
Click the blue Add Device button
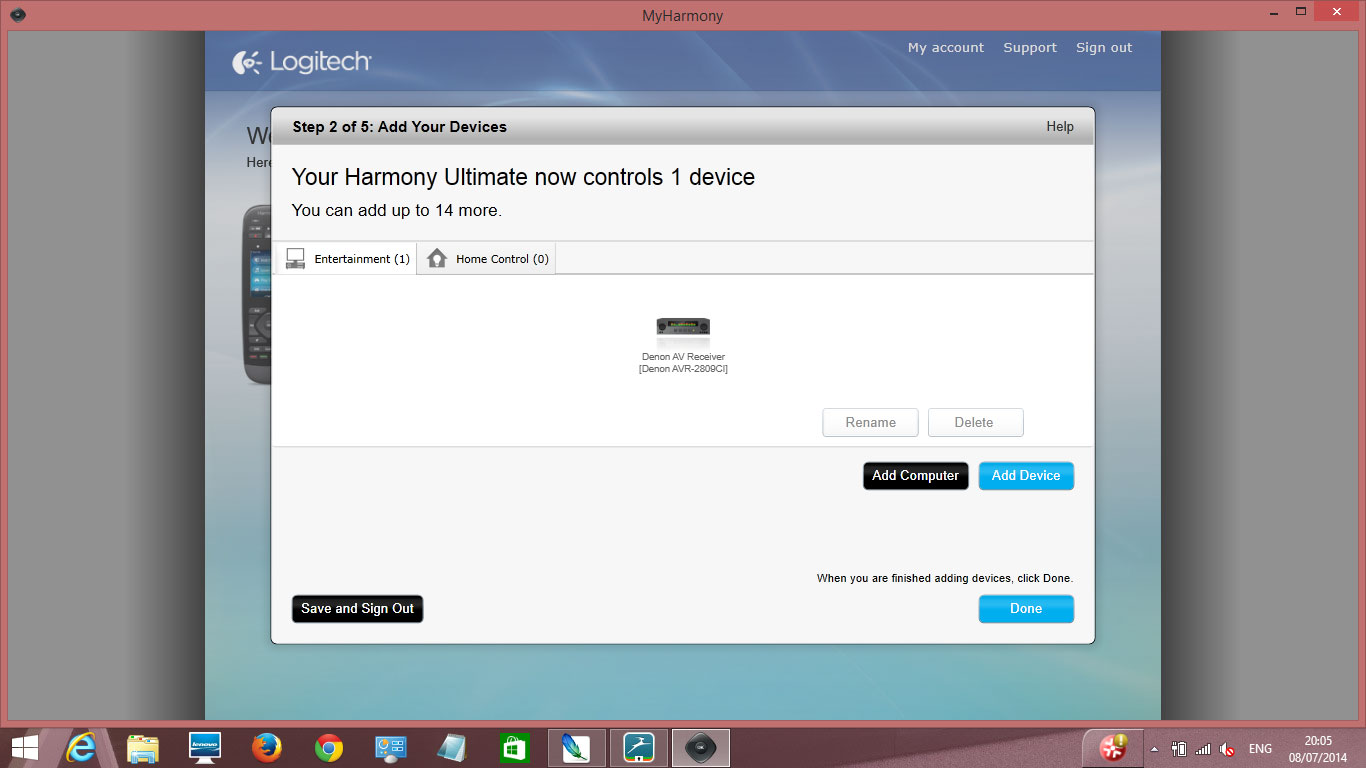coord(1026,476)
